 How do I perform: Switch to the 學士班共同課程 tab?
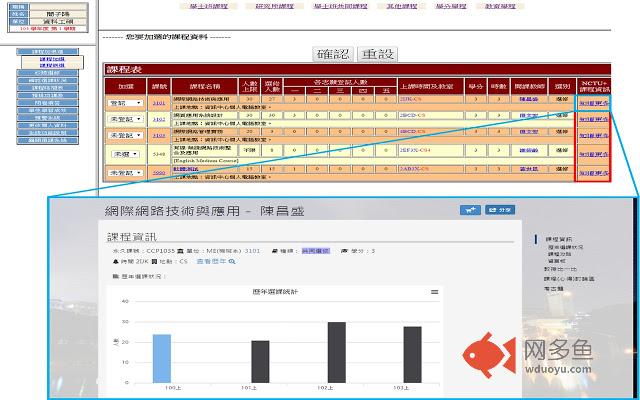coord(340,6)
